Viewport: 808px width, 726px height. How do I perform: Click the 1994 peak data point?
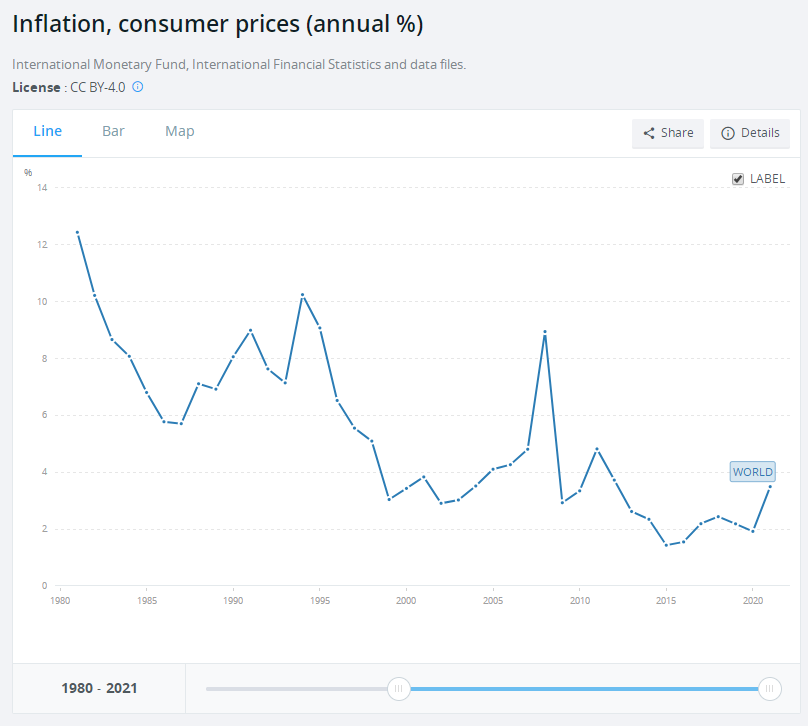tap(302, 295)
